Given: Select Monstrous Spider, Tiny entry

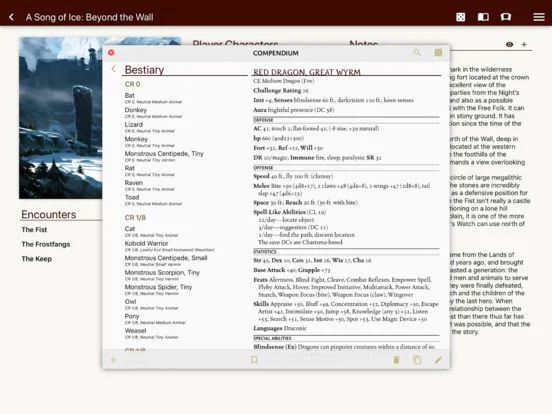Looking at the screenshot, I should [x=158, y=289].
